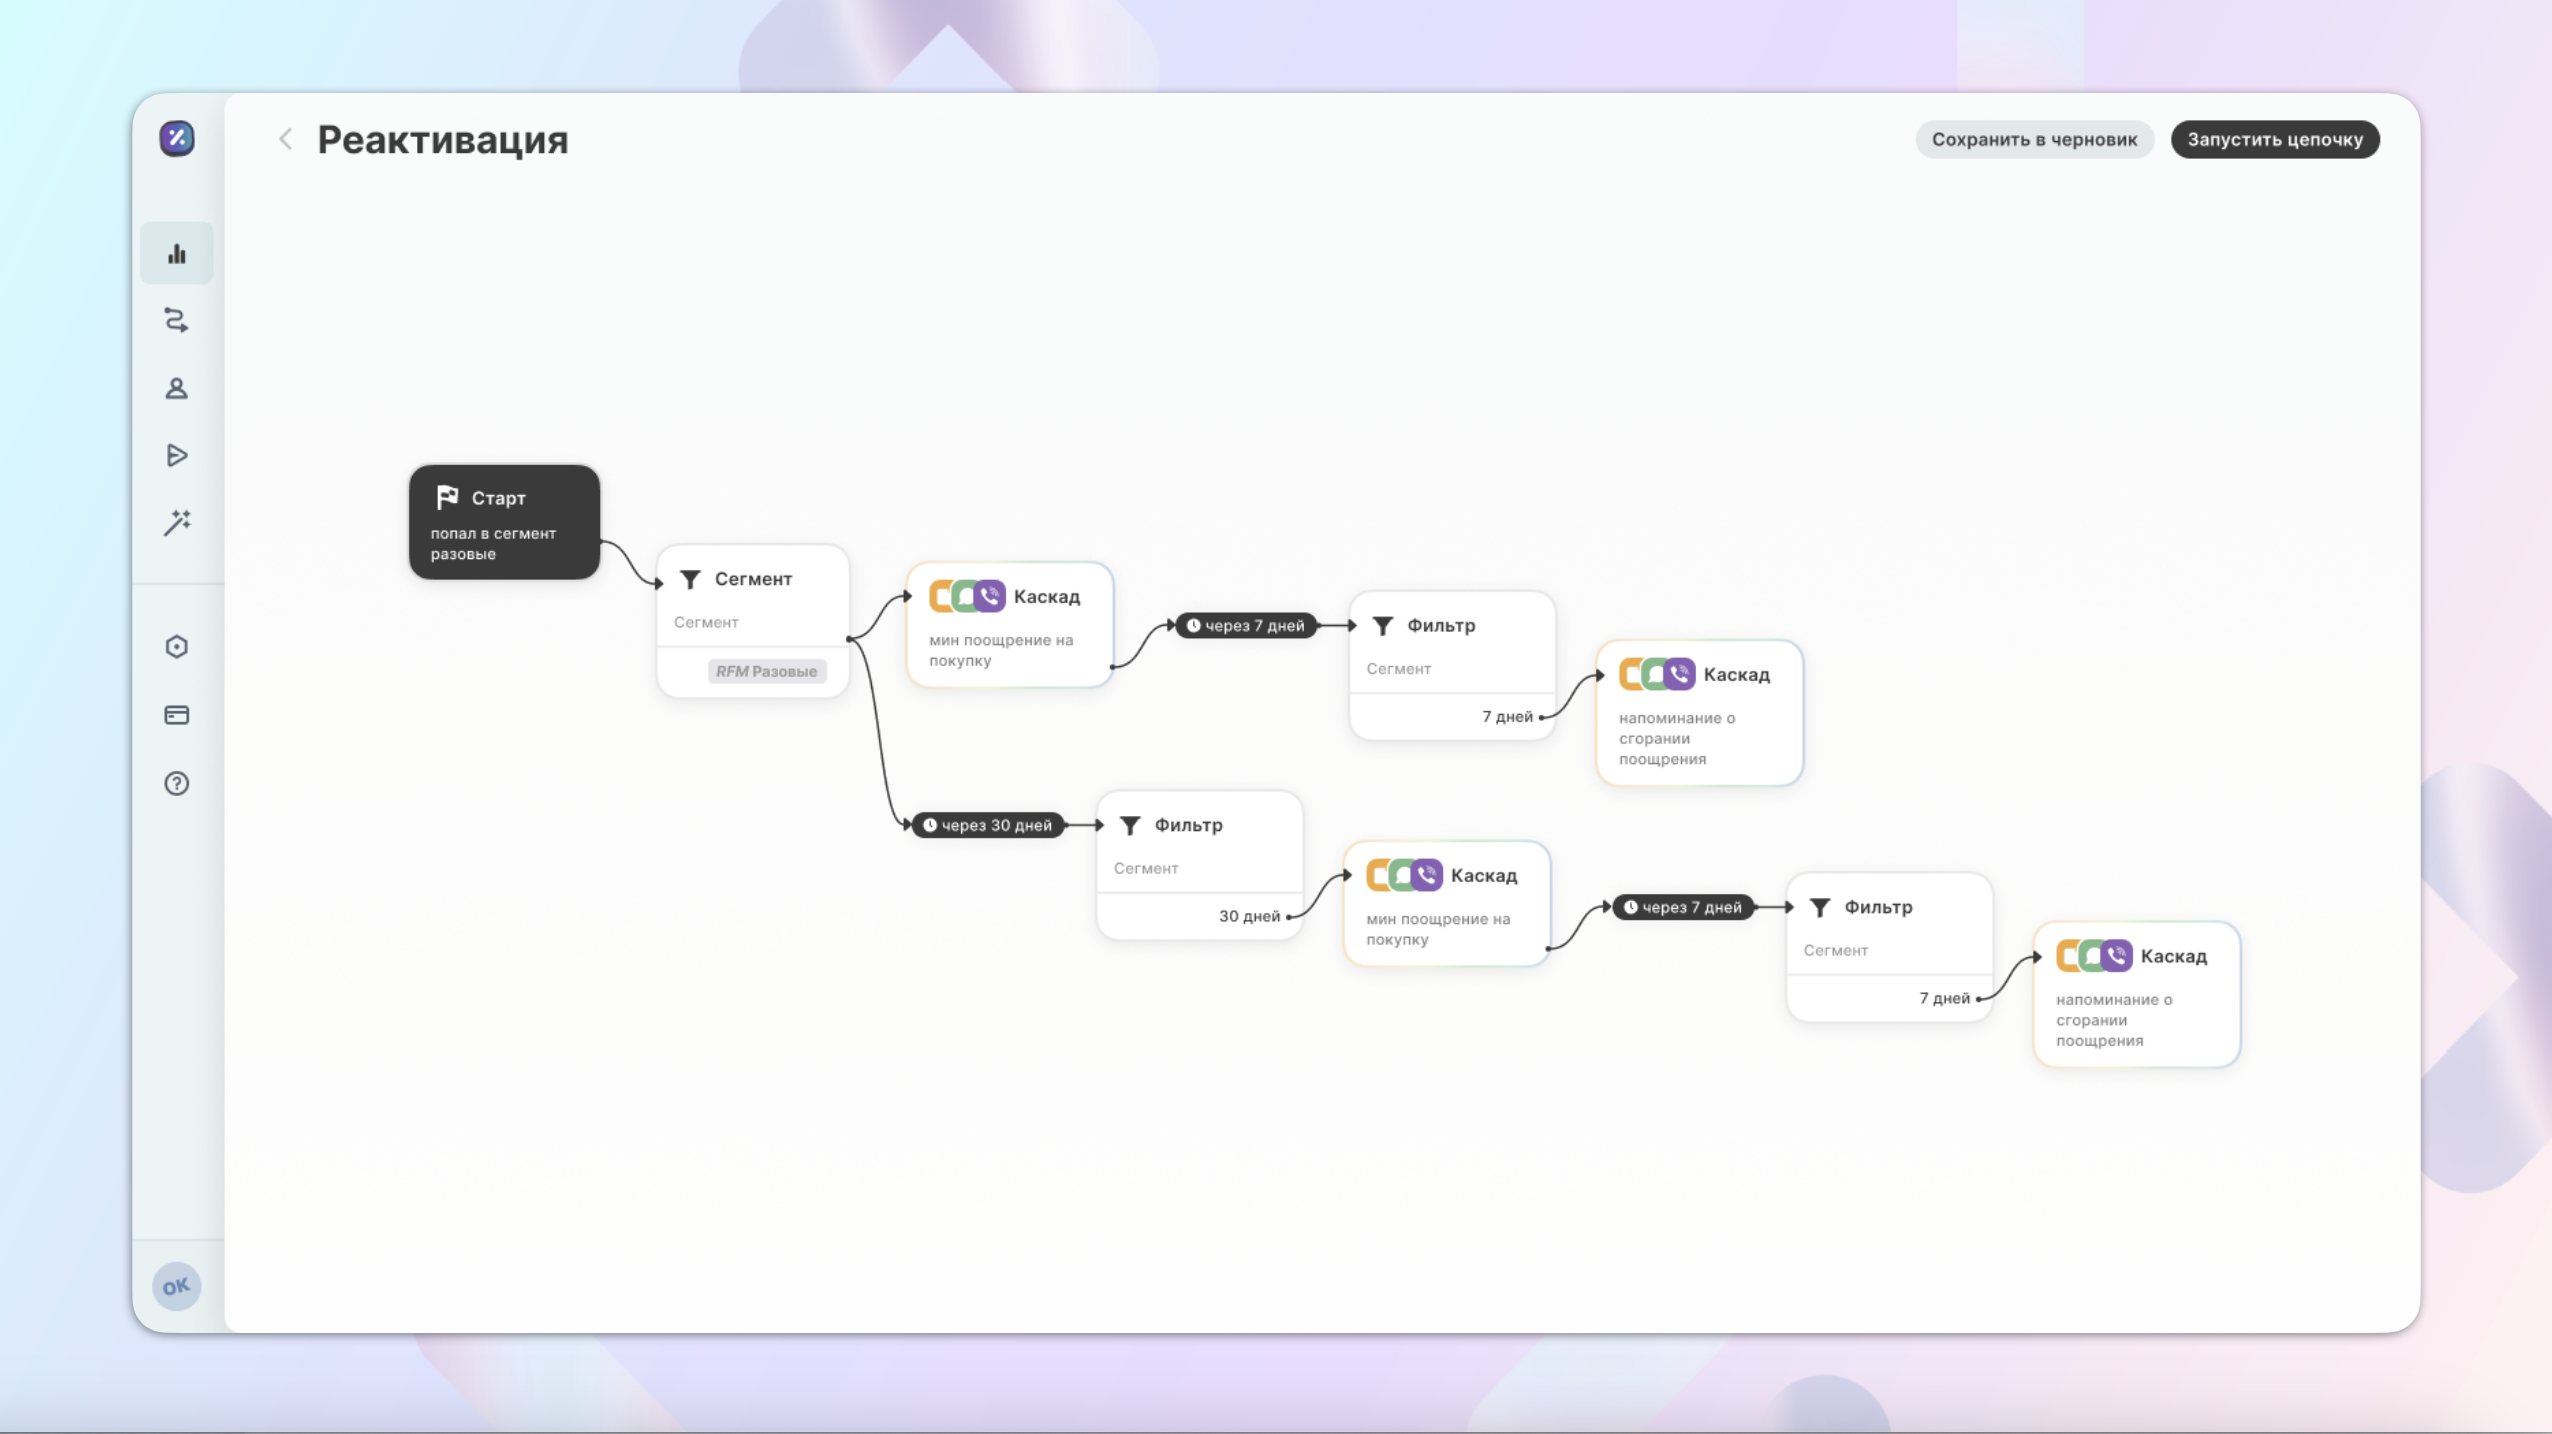Select the Фильтр node with 30 дней

click(1200, 865)
